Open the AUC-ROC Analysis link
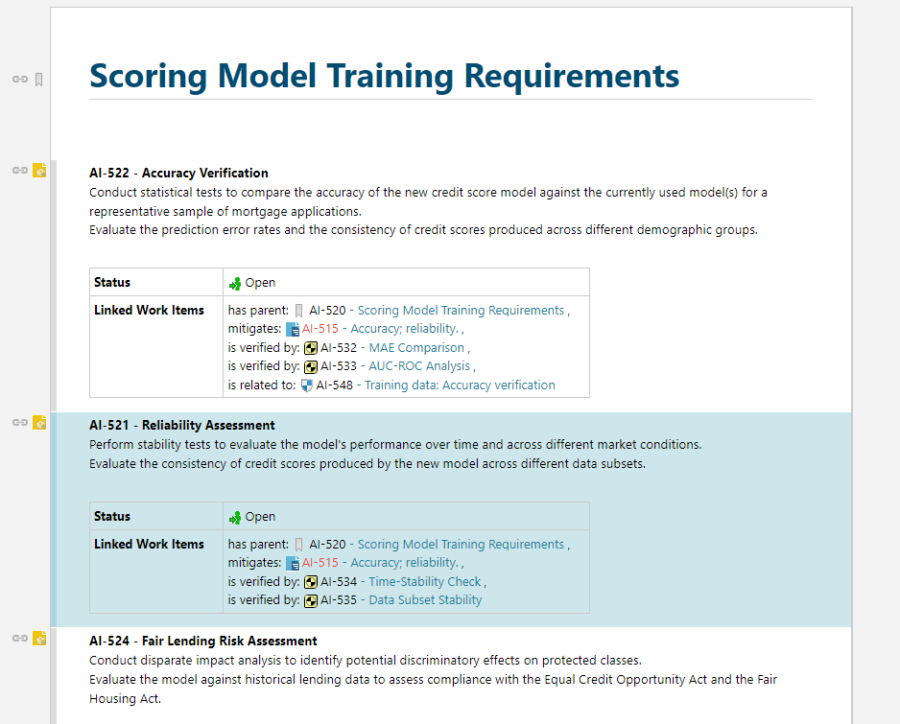The image size is (900, 724). coord(419,366)
